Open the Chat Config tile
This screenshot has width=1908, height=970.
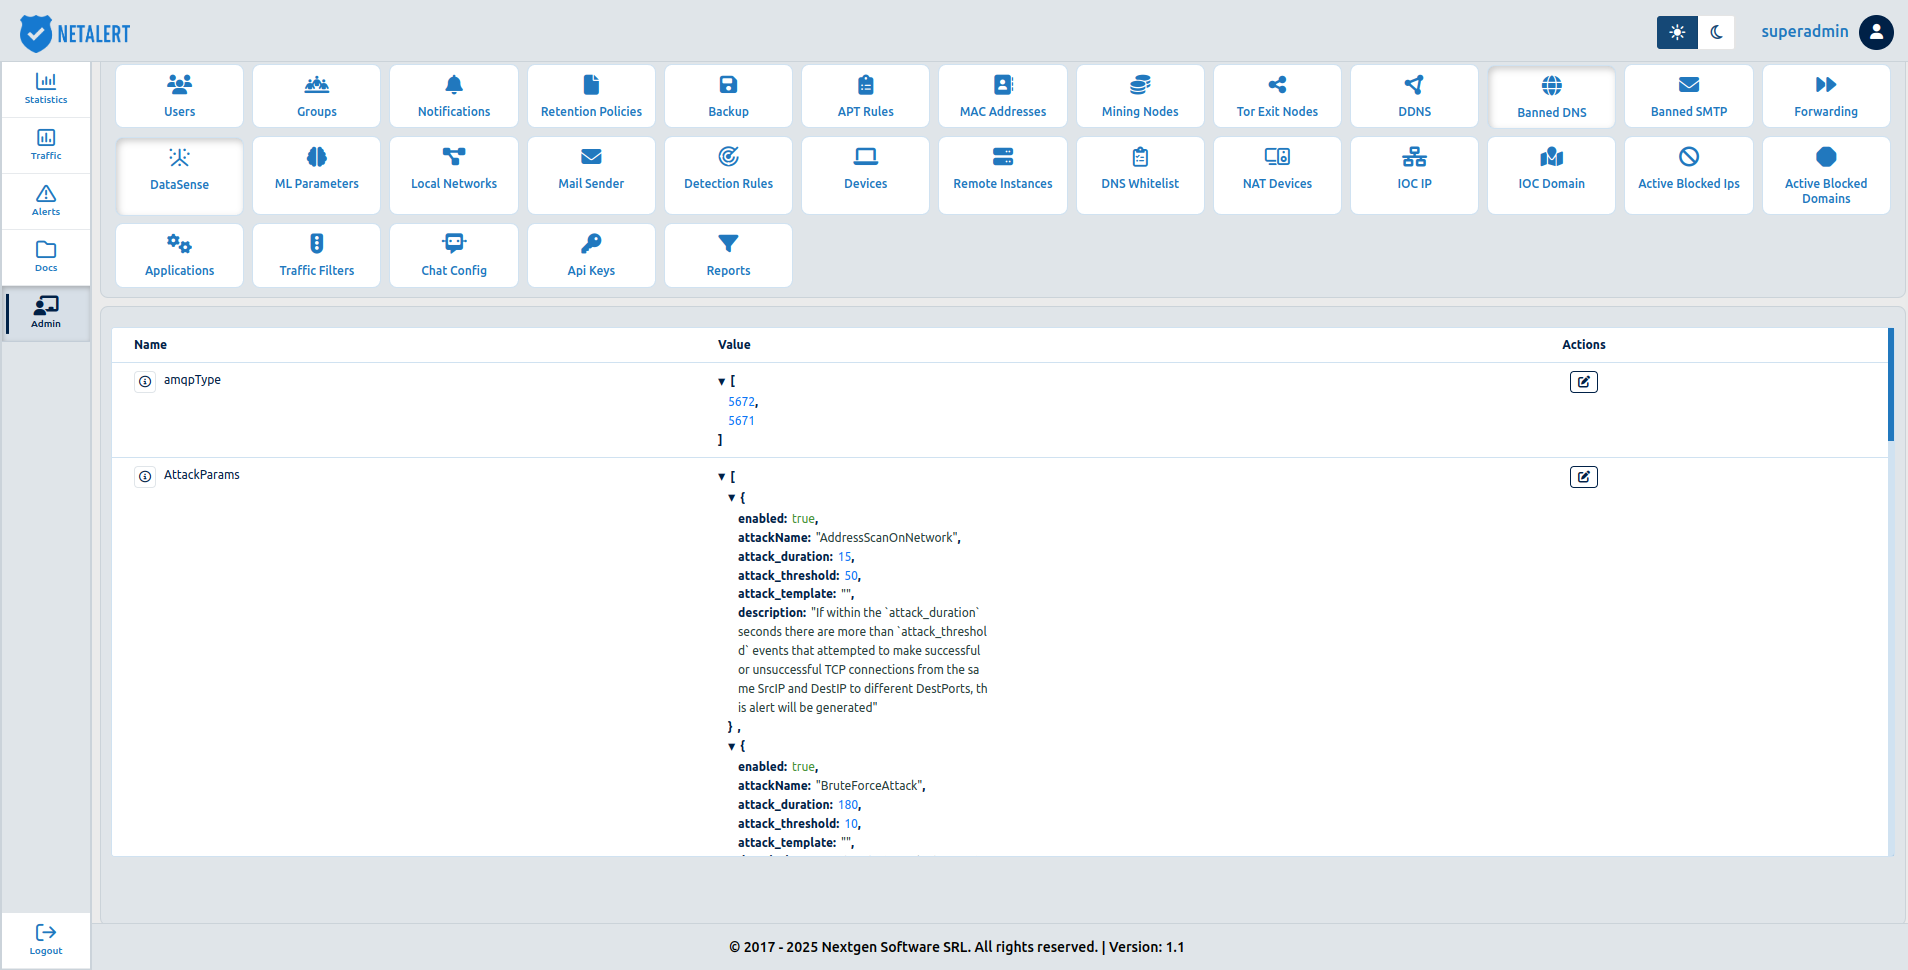(454, 255)
